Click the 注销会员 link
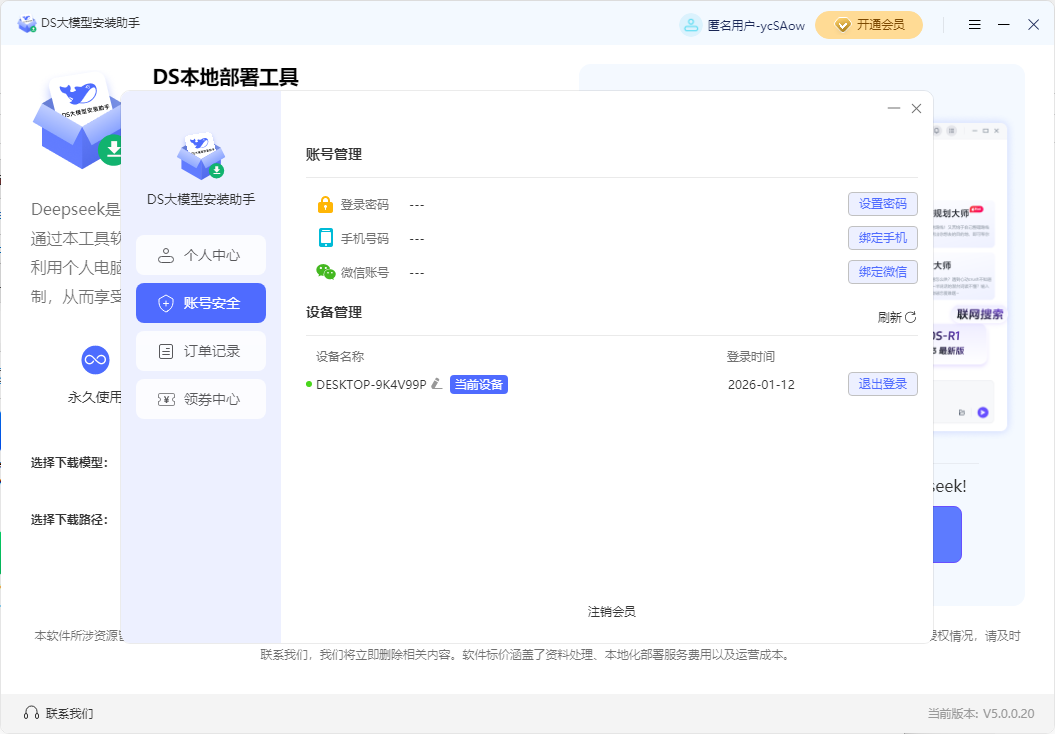Viewport: 1055px width, 734px height. pos(611,611)
